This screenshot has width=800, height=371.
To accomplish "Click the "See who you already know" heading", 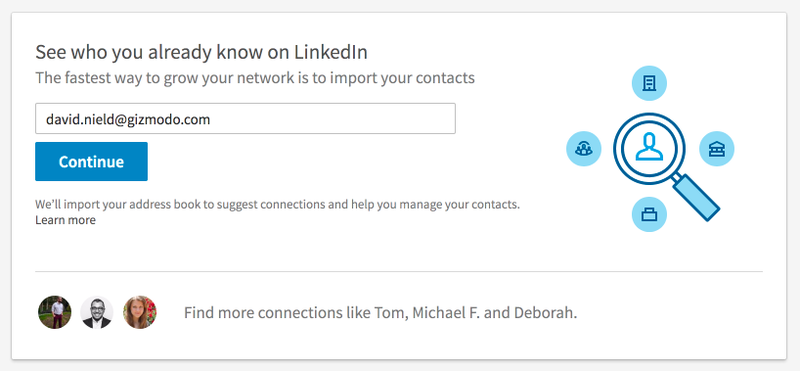I will (202, 52).
